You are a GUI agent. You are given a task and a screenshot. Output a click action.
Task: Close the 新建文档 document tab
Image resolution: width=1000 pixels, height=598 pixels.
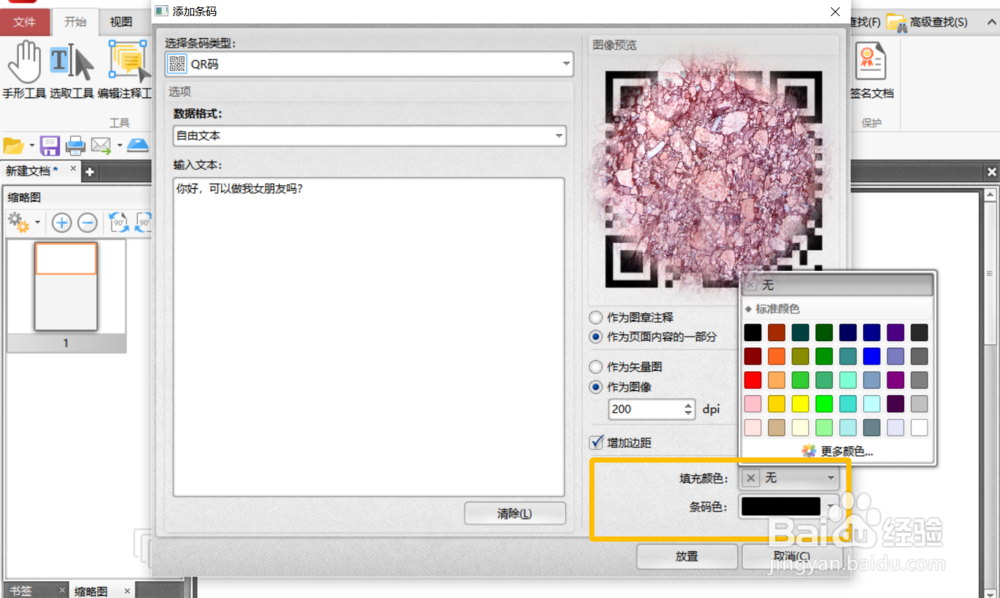click(x=73, y=169)
